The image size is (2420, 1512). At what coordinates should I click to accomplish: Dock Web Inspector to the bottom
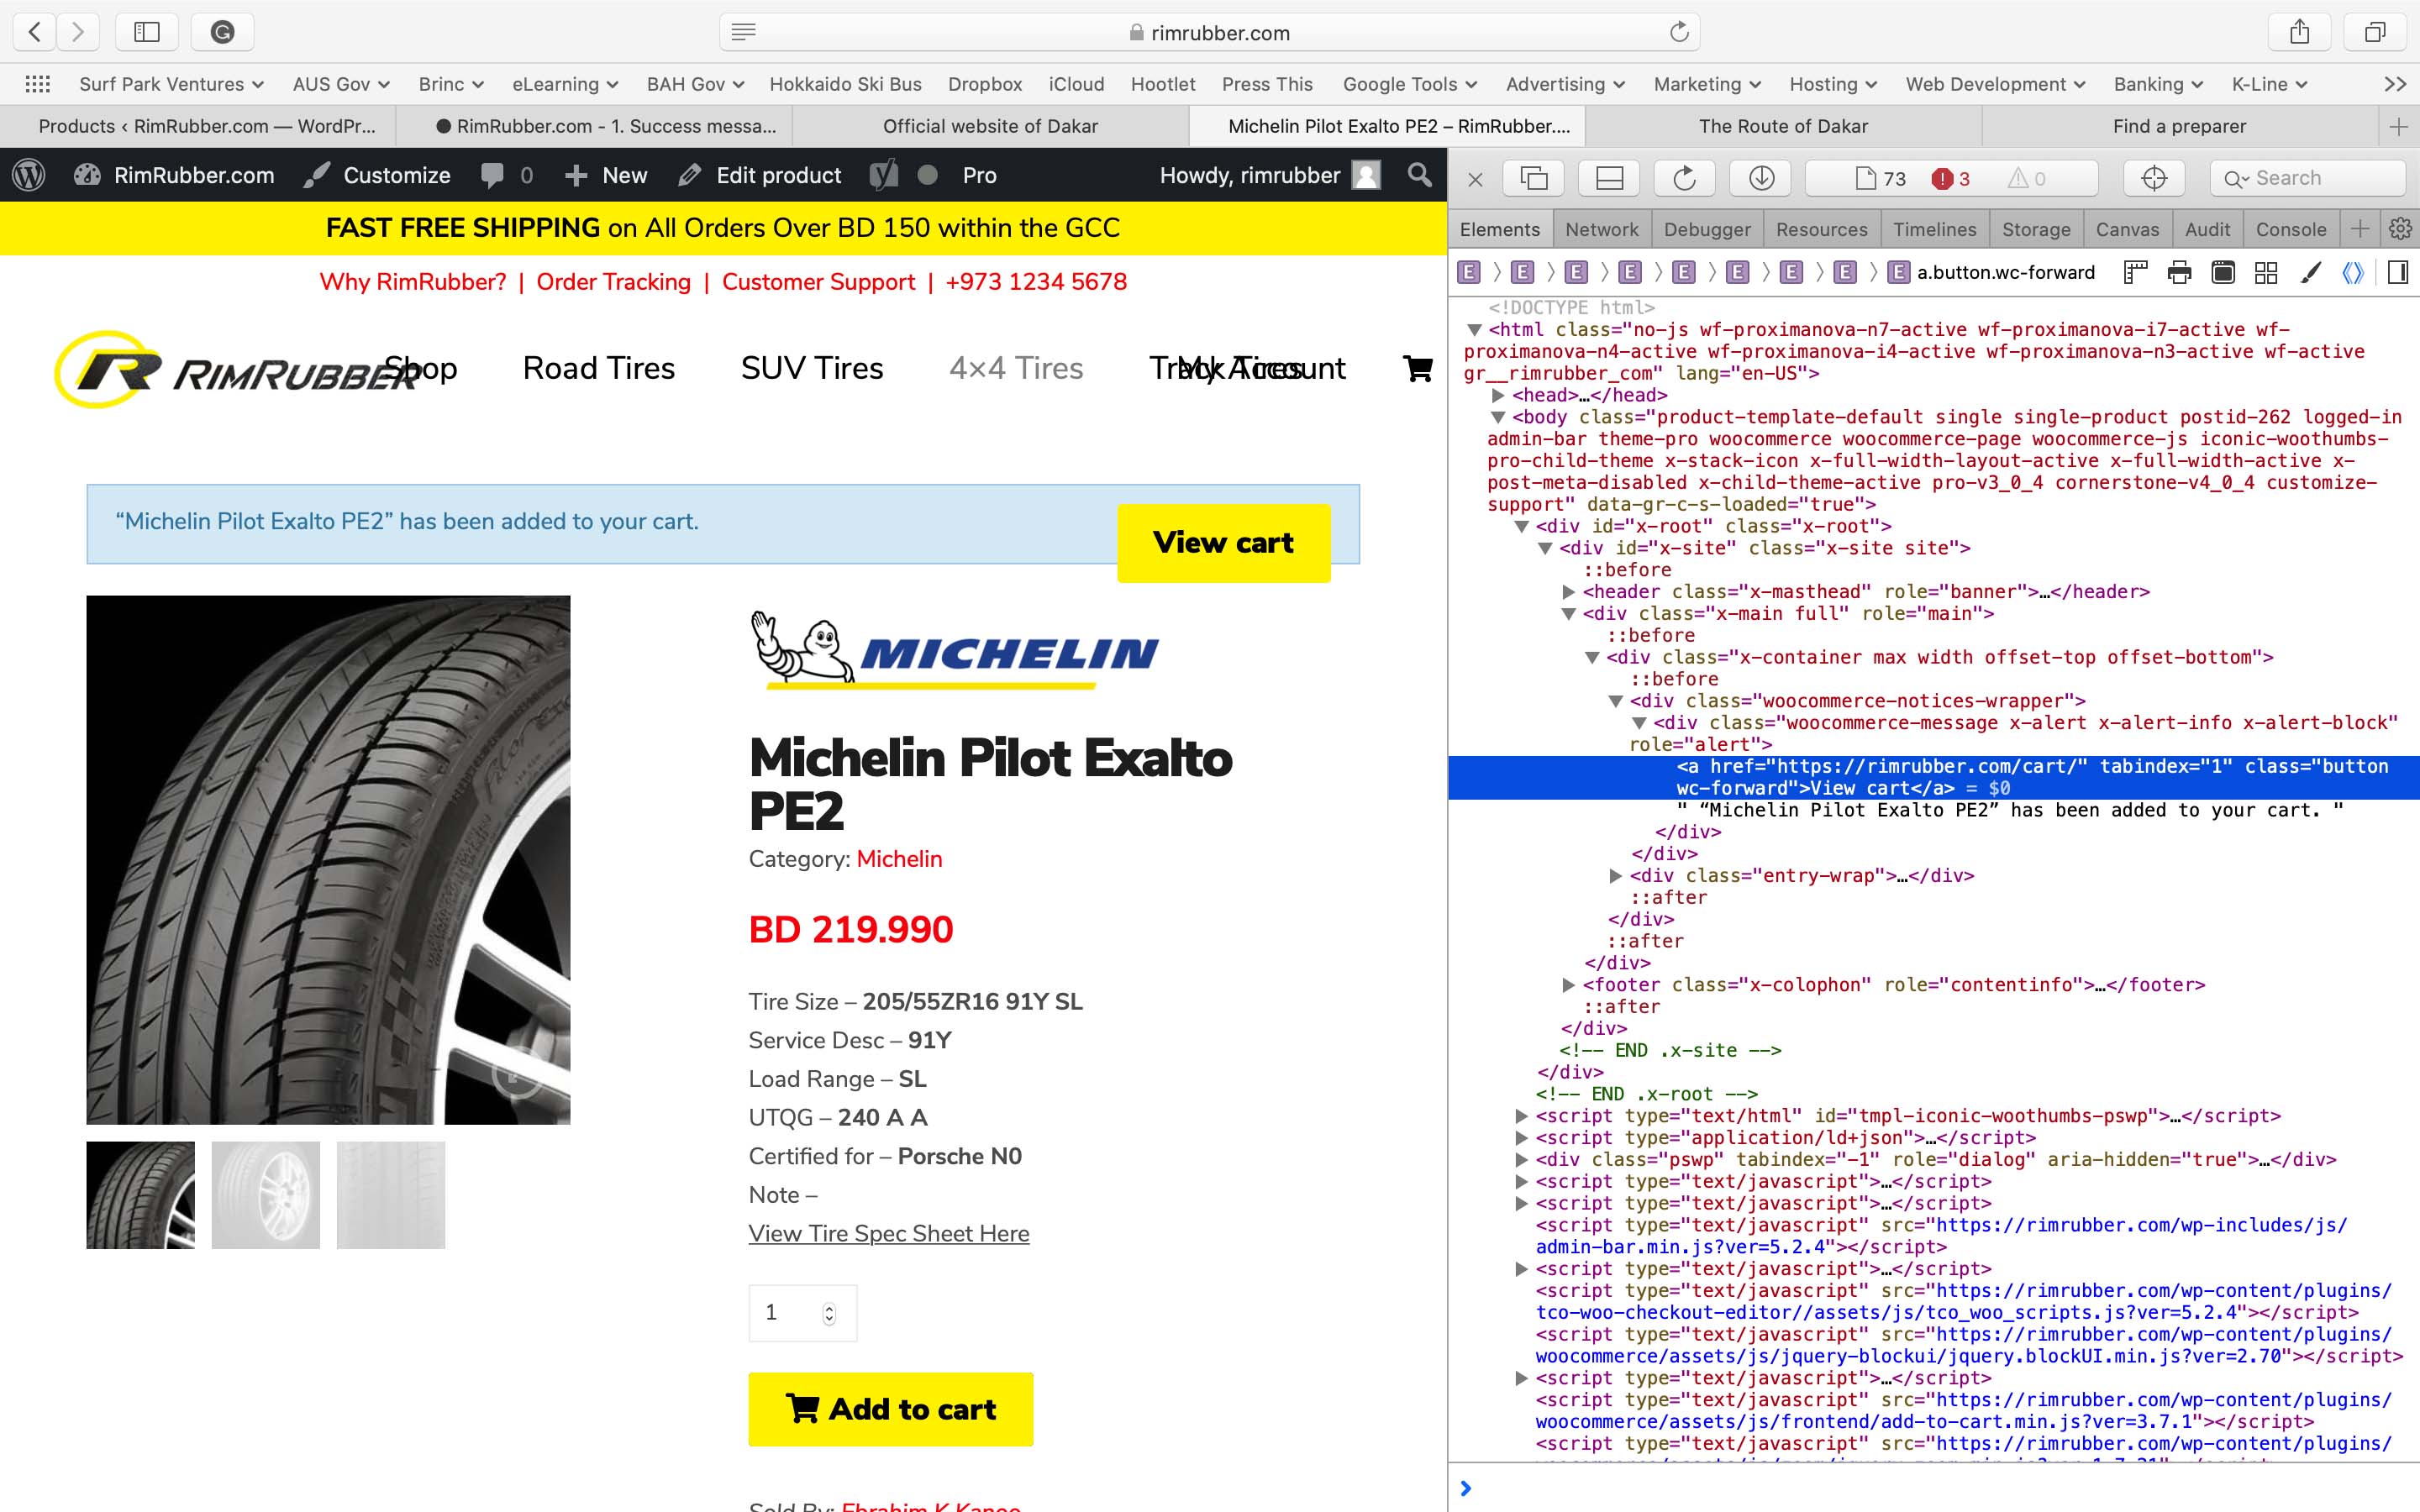(1609, 178)
